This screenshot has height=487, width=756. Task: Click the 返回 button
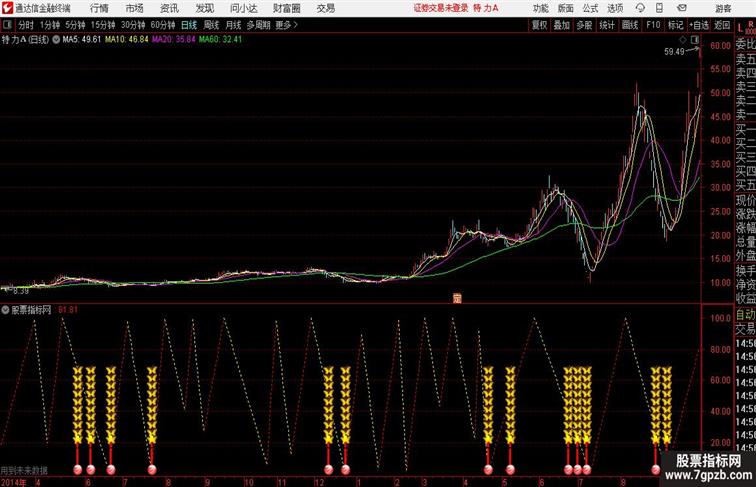click(722, 25)
